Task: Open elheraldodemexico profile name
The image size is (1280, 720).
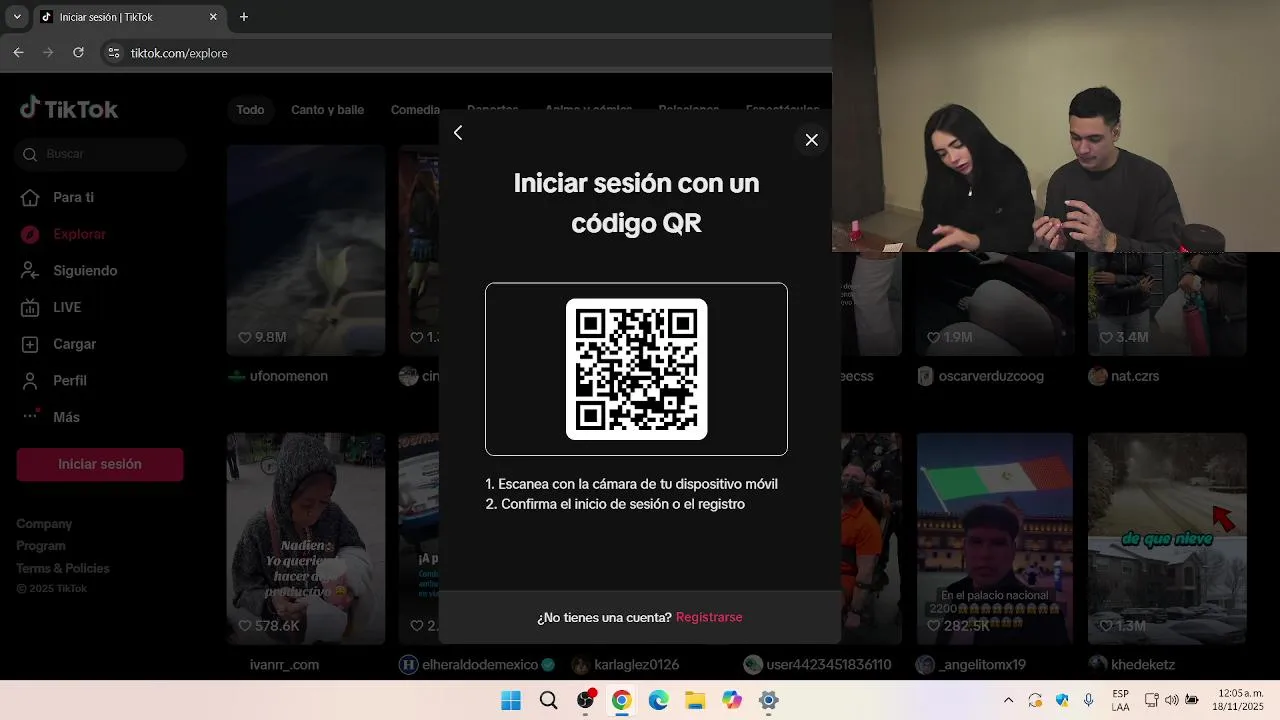Action: [x=481, y=664]
